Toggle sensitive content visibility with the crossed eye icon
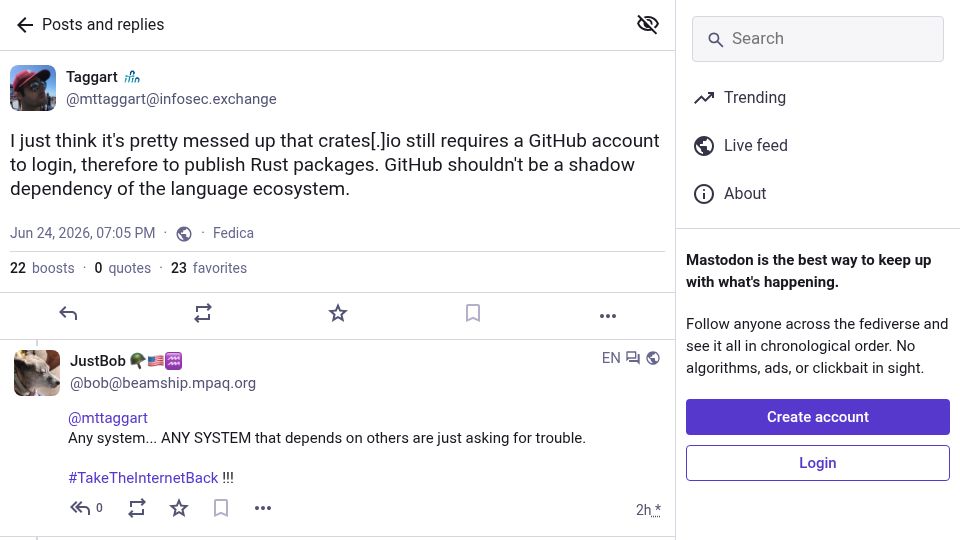The height and width of the screenshot is (540, 960). 647,24
